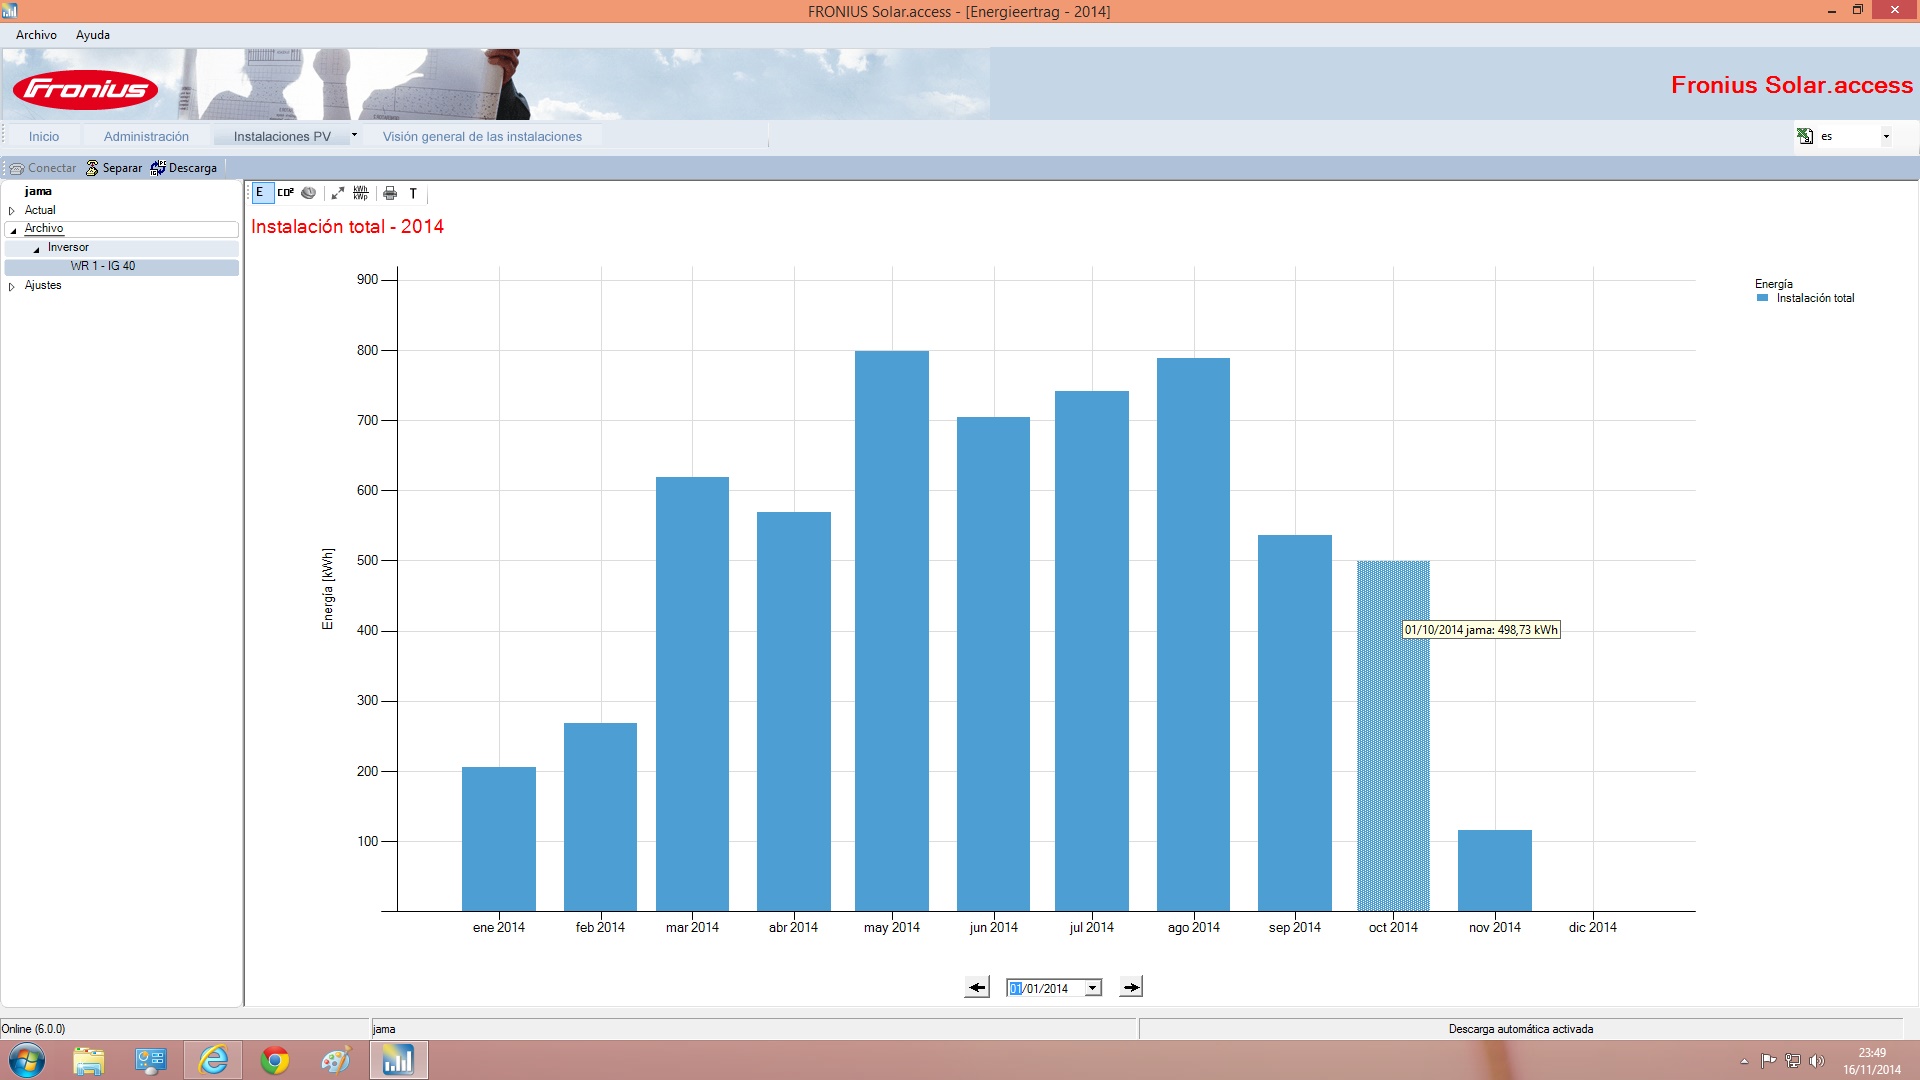
Task: Switch to the Inicio tab
Action: (x=44, y=136)
